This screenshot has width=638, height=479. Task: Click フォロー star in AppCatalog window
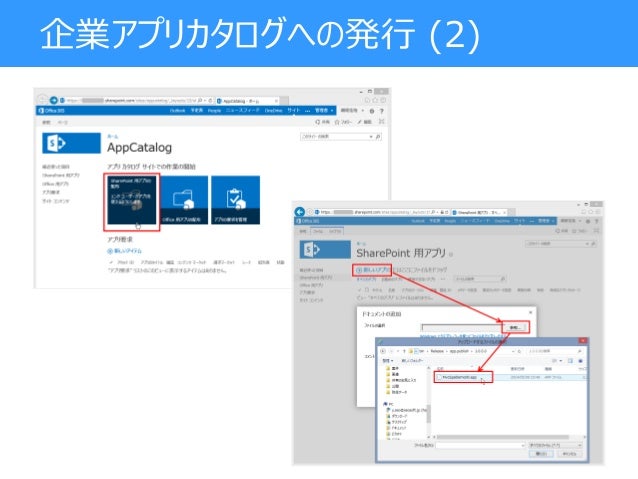(x=343, y=122)
